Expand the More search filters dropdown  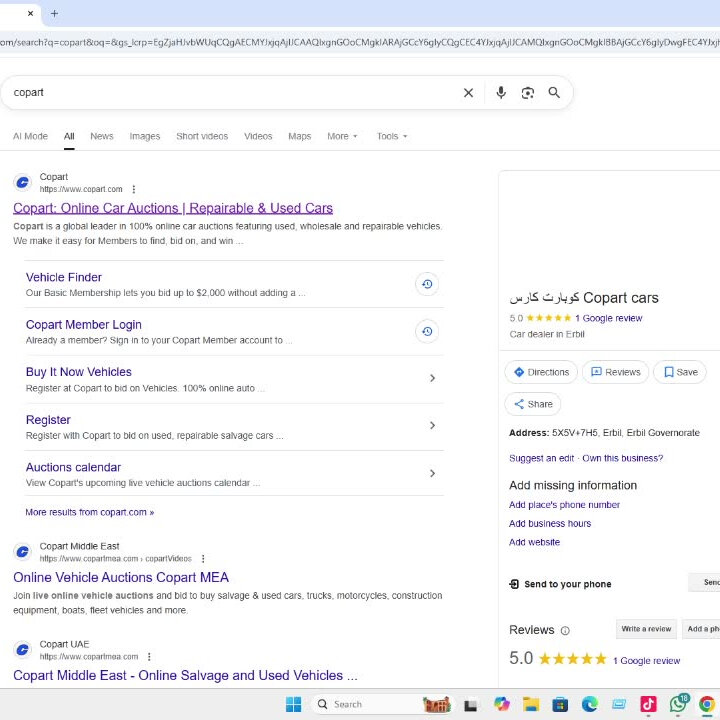[342, 136]
